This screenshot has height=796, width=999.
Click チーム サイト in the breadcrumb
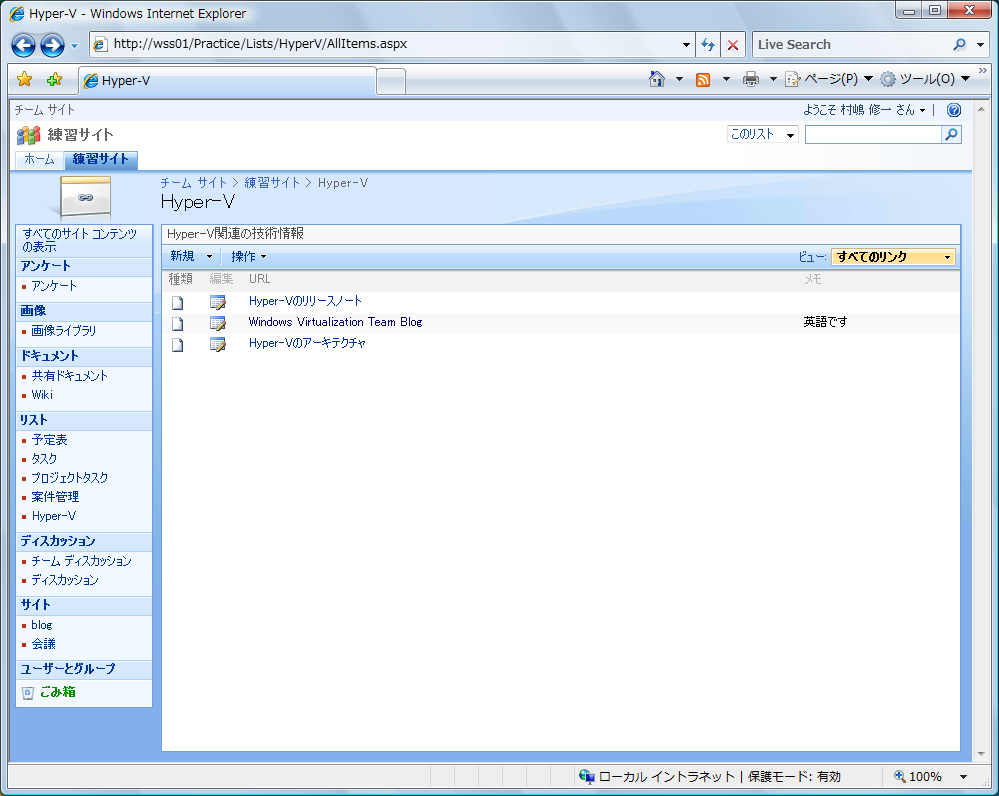(x=193, y=183)
